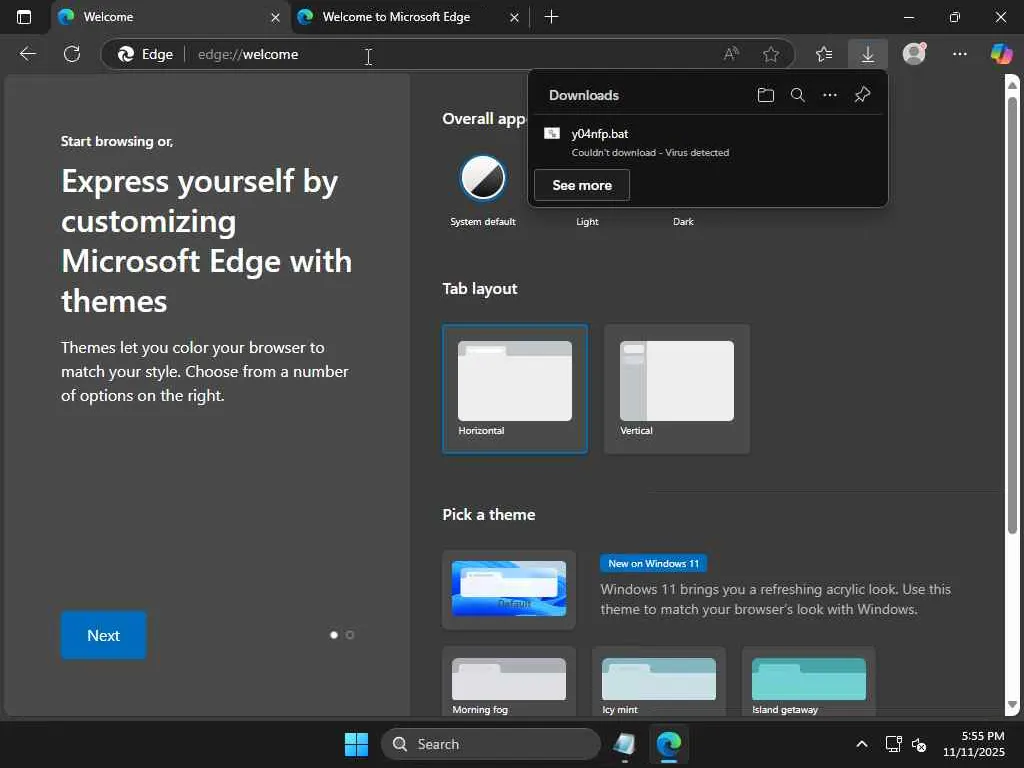The image size is (1024, 768).
Task: Launch the Copilot icon
Action: 1001,54
